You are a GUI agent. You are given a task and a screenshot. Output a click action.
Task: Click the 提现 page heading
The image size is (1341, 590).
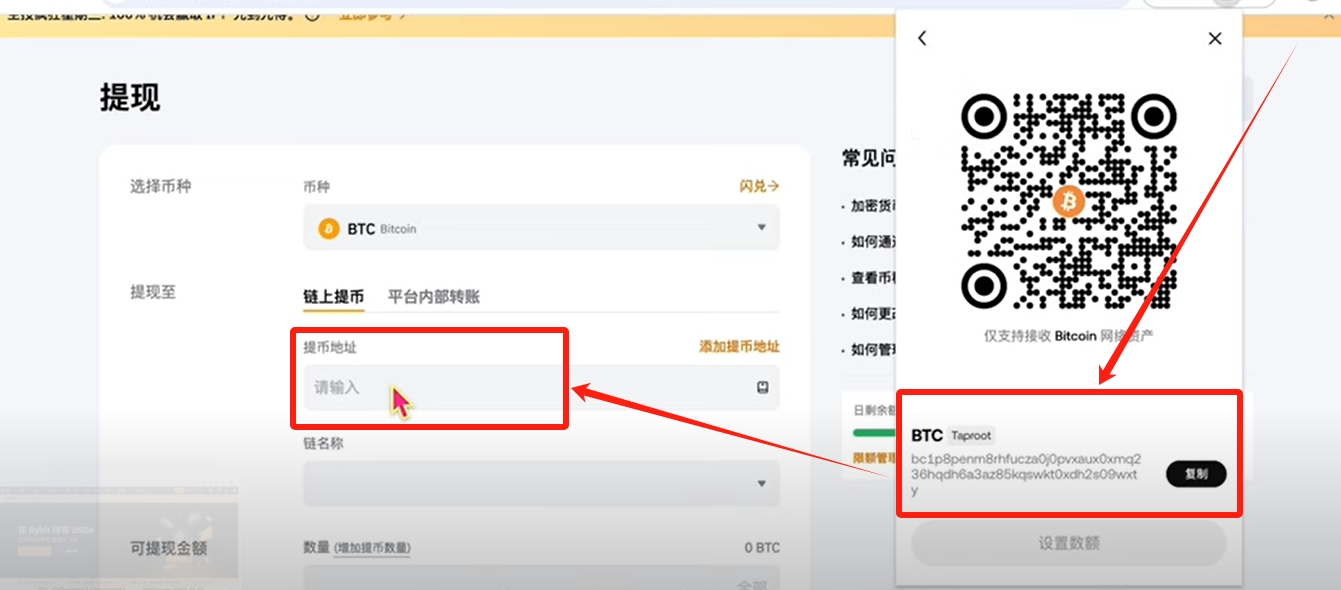coord(130,97)
